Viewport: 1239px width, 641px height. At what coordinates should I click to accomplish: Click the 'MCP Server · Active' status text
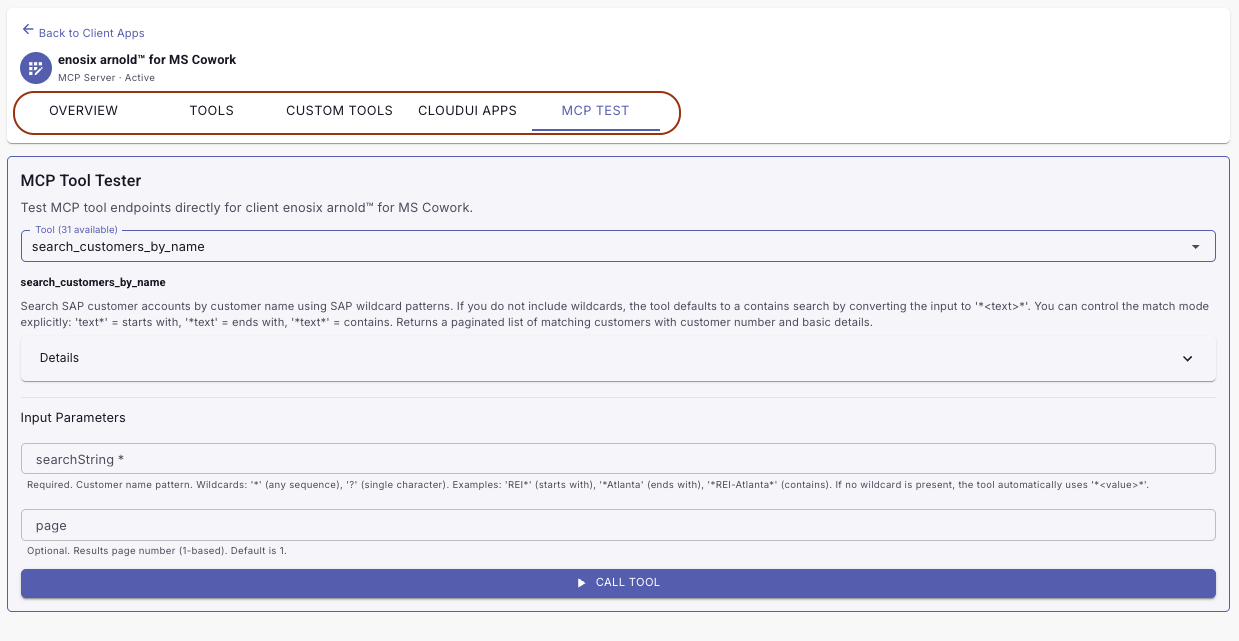click(106, 77)
